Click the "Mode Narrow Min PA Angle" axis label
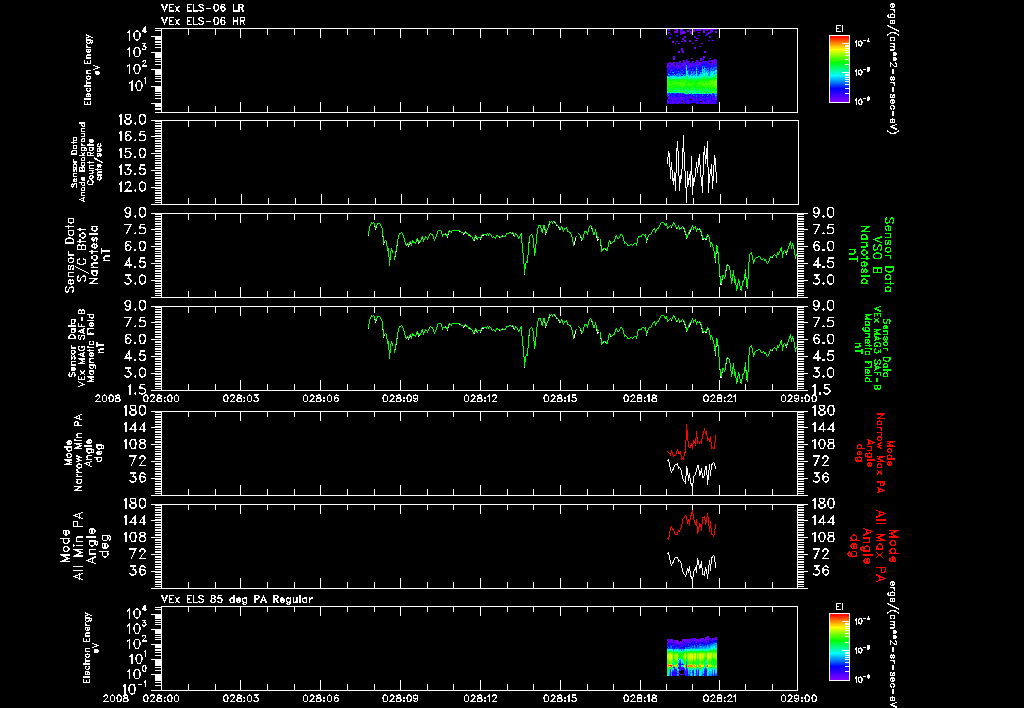 tap(83, 452)
